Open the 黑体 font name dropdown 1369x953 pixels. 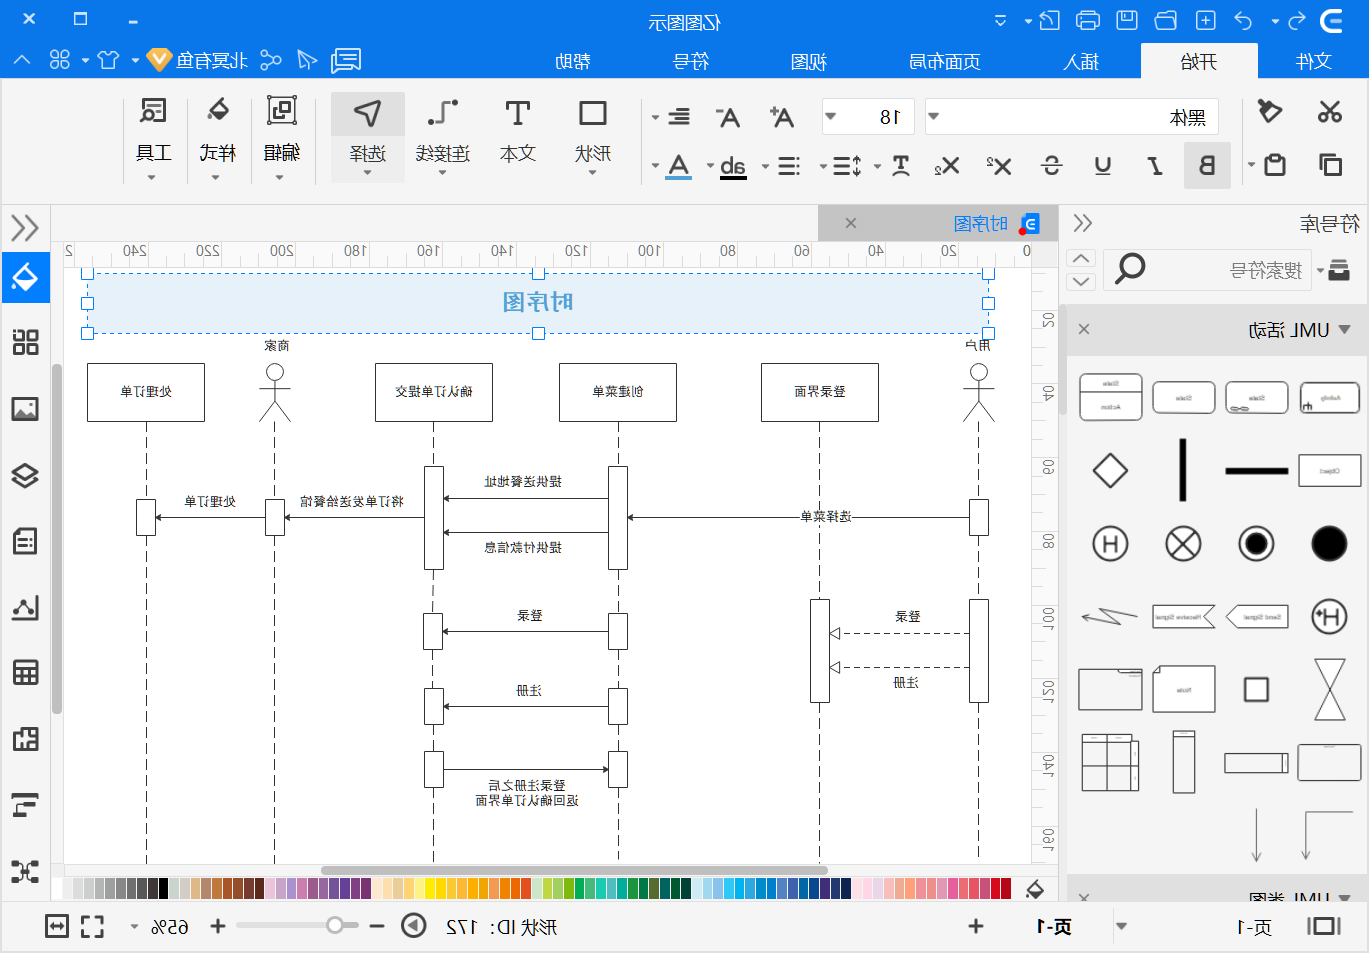pyautogui.click(x=933, y=116)
